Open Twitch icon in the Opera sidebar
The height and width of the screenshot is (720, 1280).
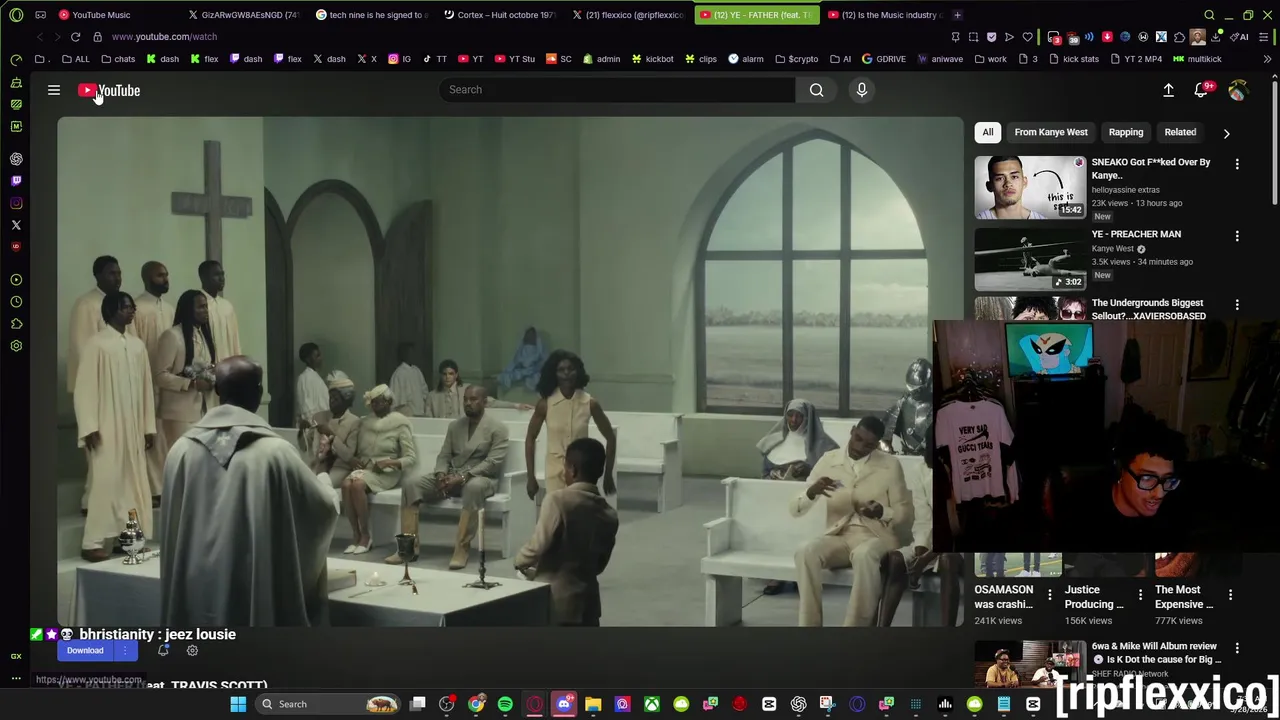point(16,181)
